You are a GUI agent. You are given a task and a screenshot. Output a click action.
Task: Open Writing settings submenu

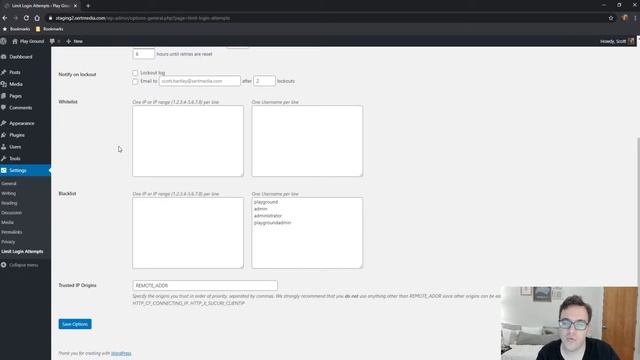(9, 193)
